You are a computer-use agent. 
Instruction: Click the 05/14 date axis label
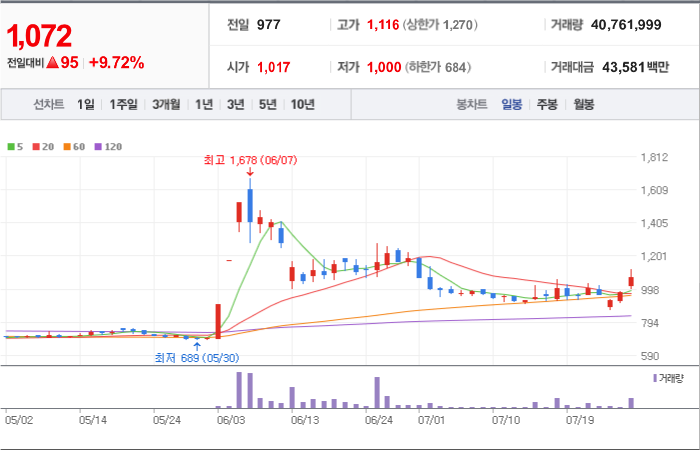click(x=93, y=421)
